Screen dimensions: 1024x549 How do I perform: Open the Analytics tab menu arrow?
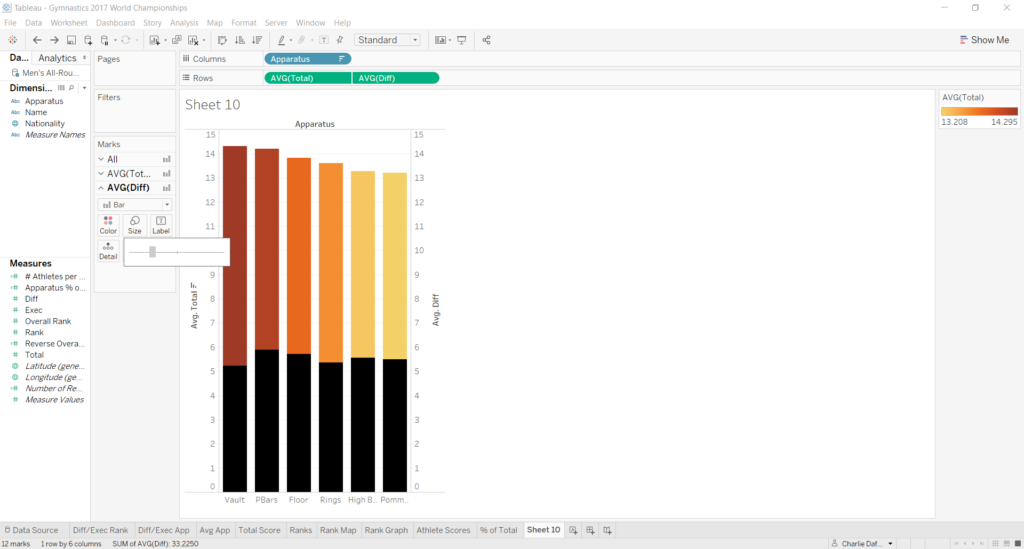[x=84, y=58]
